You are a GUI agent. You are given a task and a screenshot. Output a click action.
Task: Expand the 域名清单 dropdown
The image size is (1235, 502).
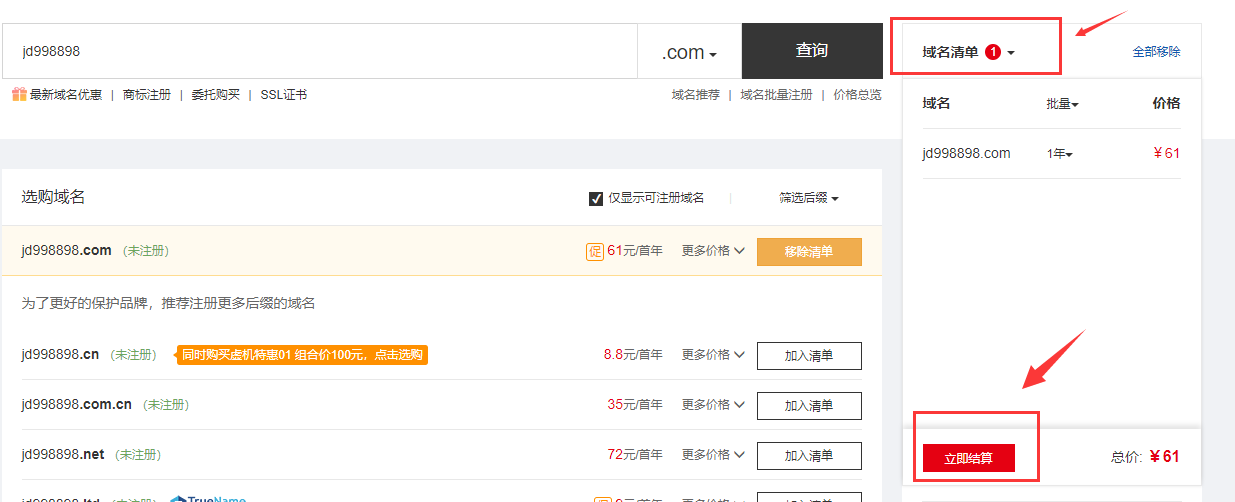tap(968, 52)
